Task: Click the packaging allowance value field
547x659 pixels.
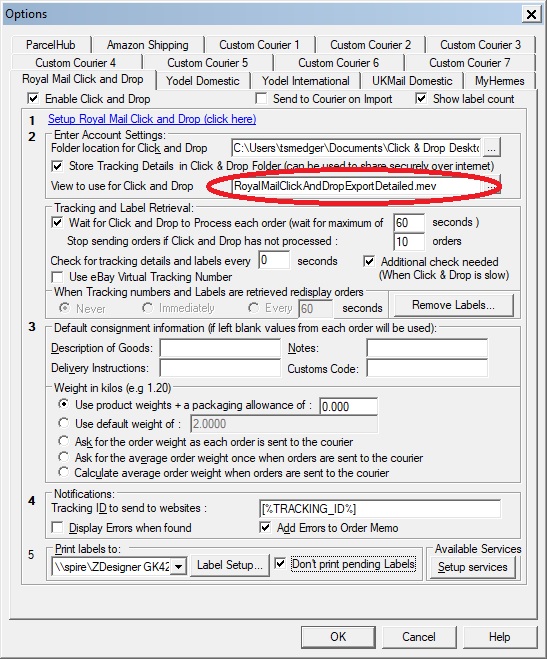Action: click(x=348, y=406)
